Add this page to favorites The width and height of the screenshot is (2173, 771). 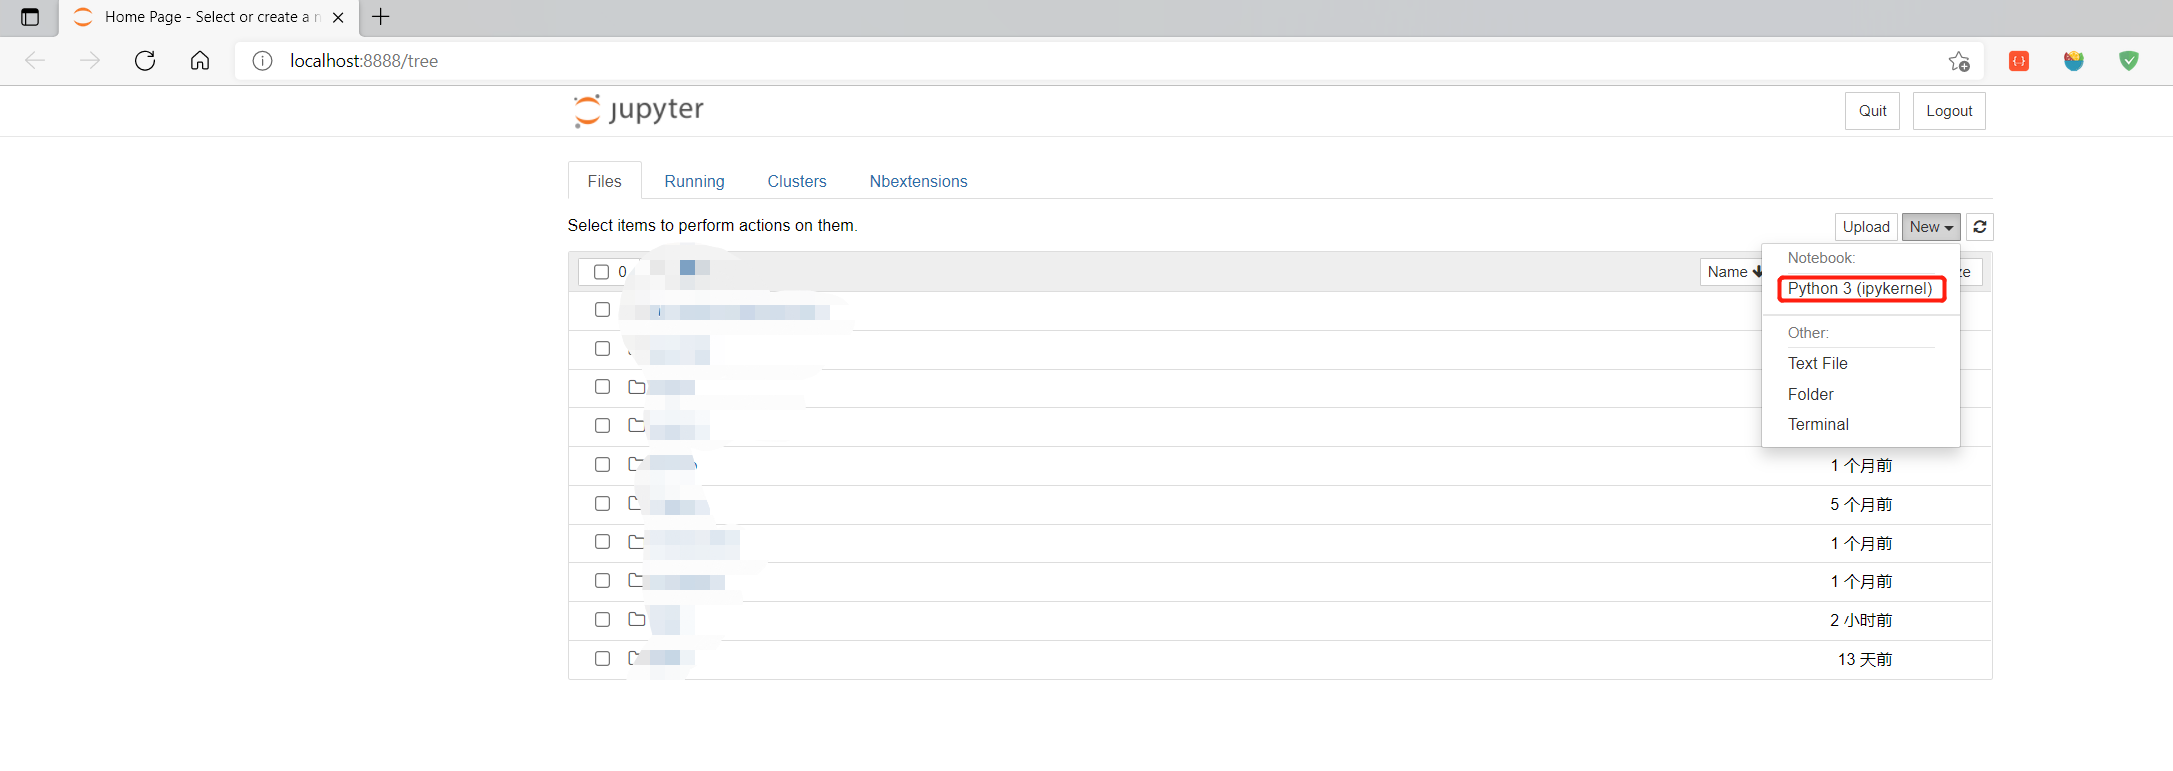pyautogui.click(x=1959, y=61)
